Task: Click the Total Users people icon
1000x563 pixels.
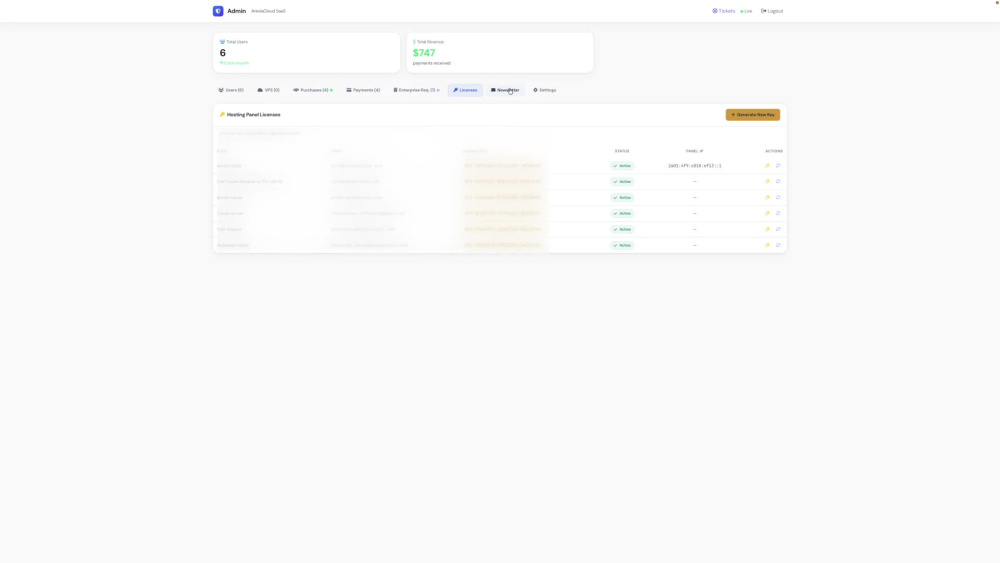Action: tap(222, 42)
